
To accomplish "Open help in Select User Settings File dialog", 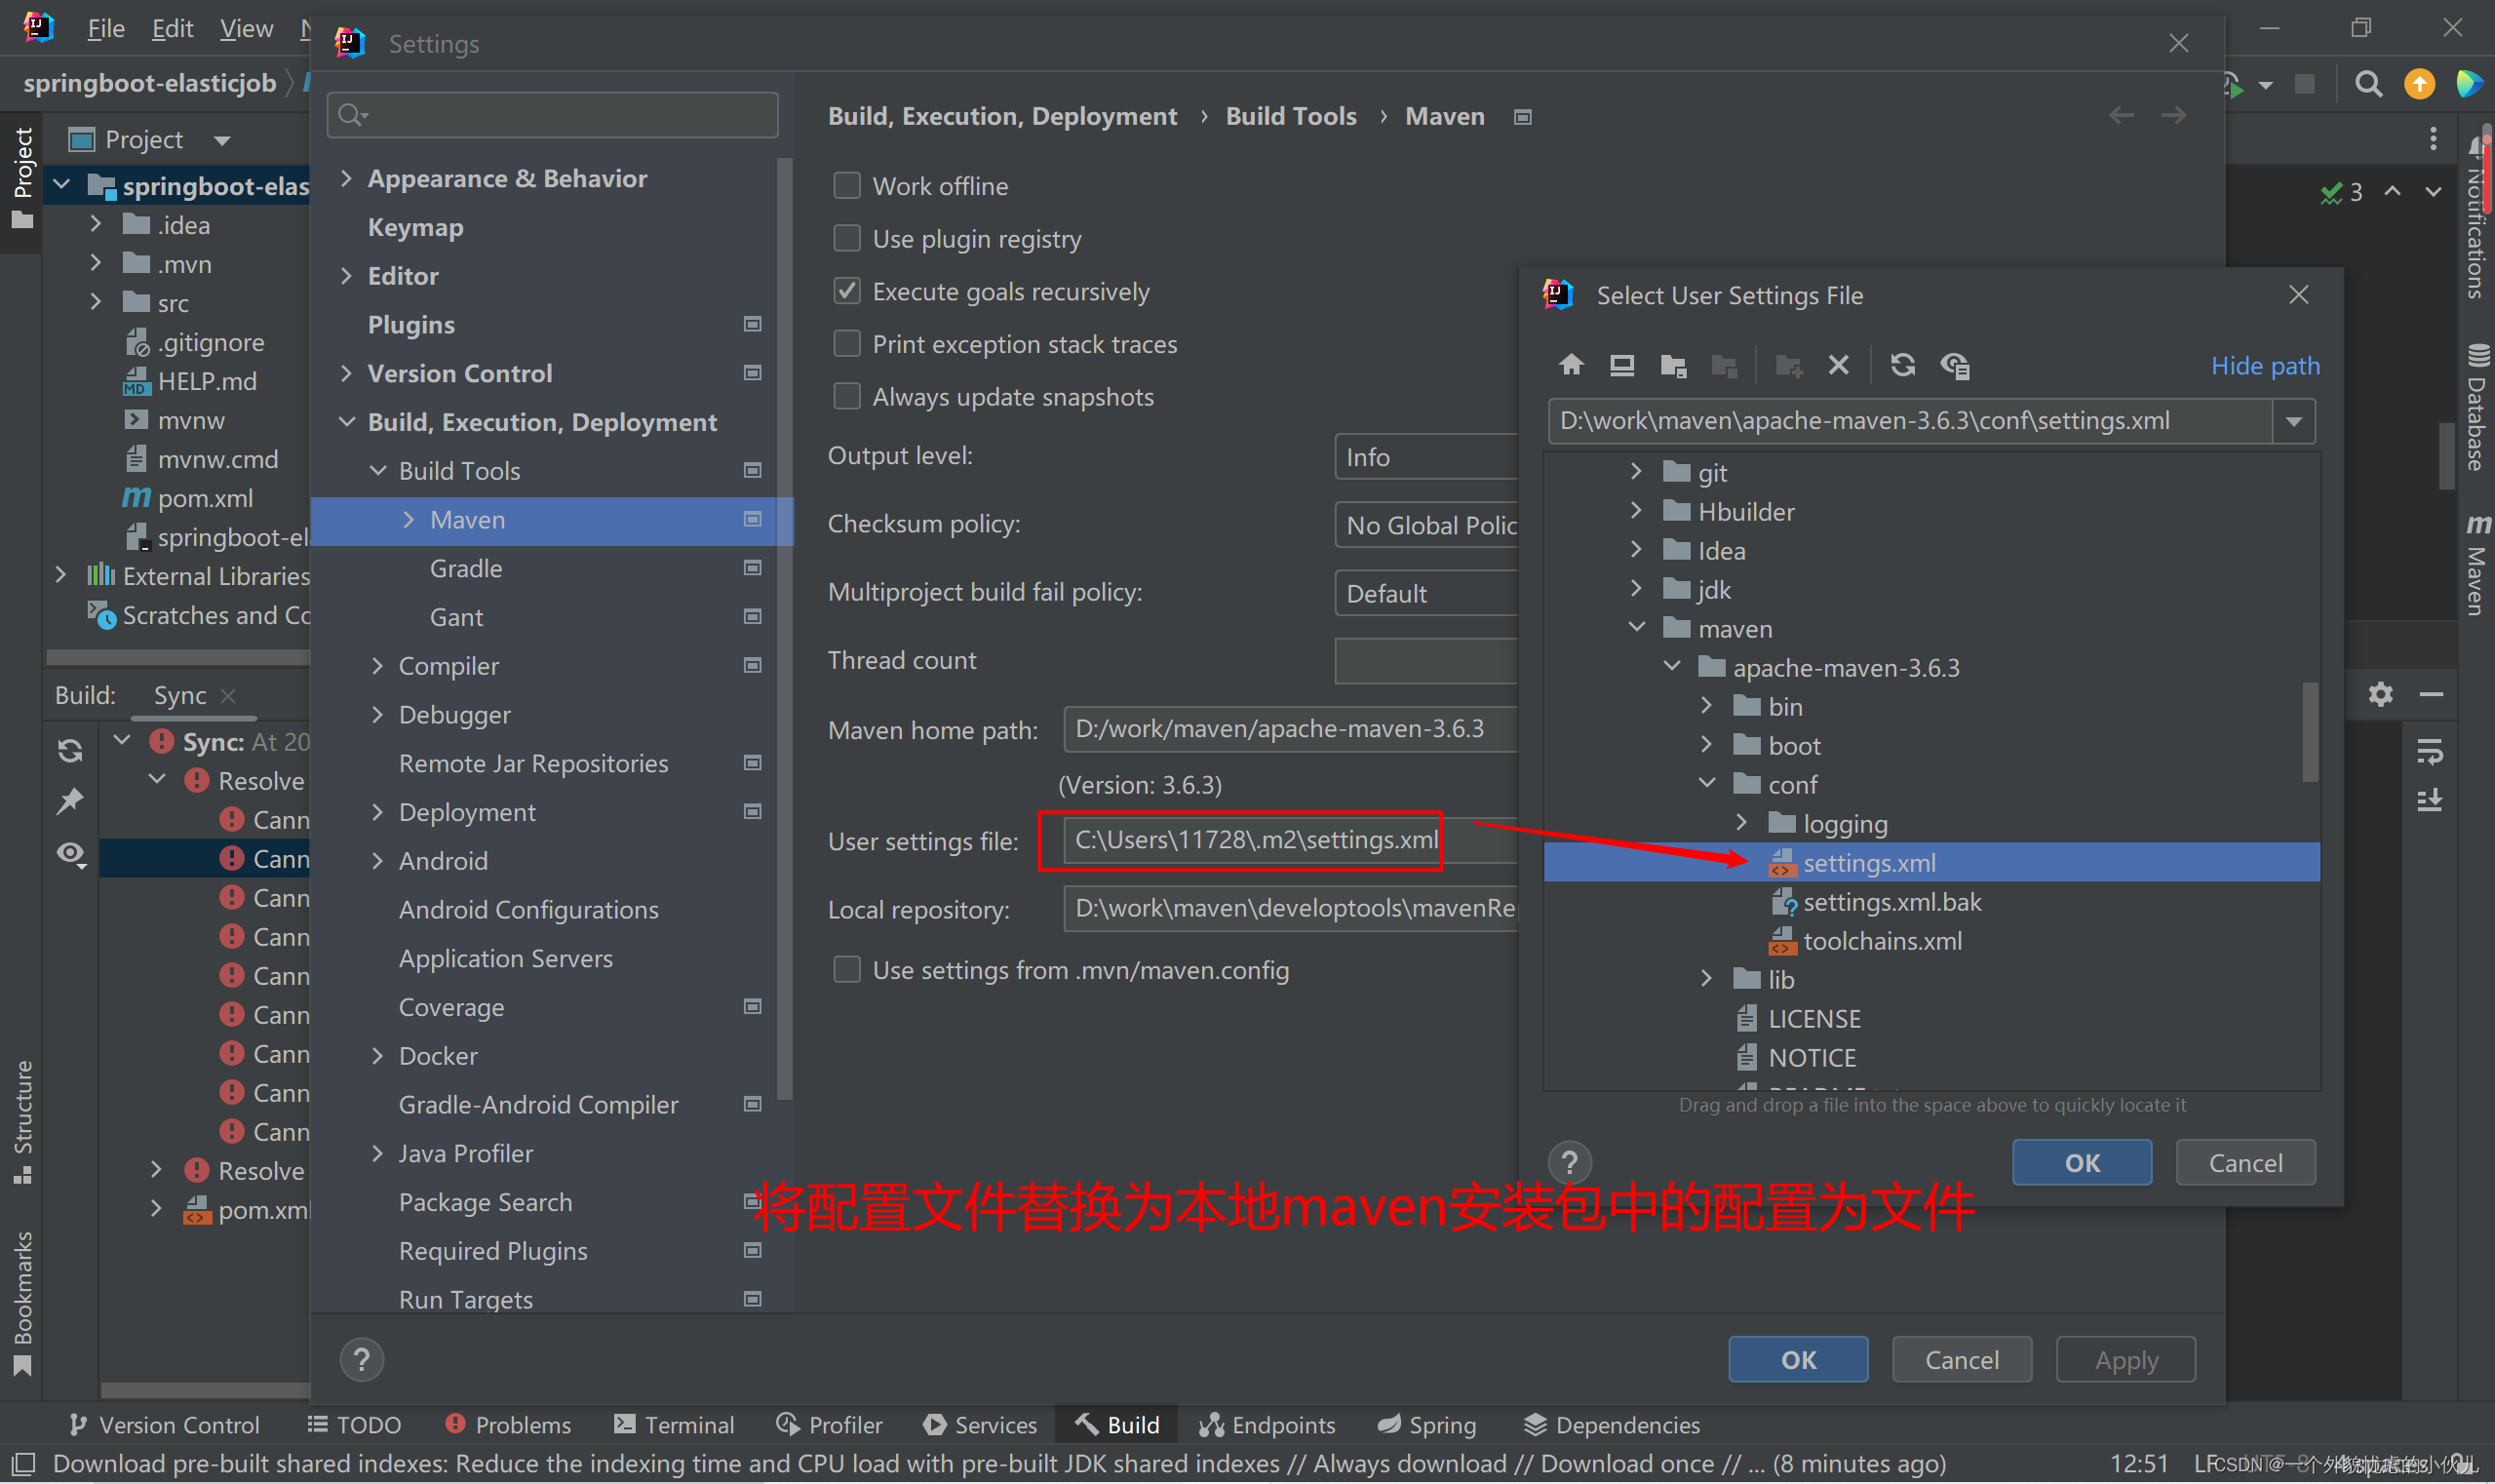I will 1569,1162.
